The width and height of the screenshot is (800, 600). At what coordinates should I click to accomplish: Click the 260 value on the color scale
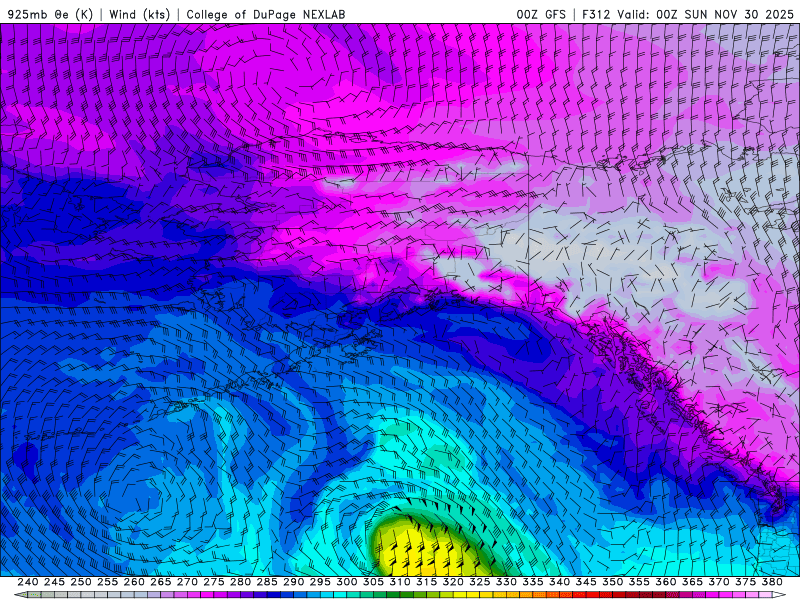pos(134,582)
